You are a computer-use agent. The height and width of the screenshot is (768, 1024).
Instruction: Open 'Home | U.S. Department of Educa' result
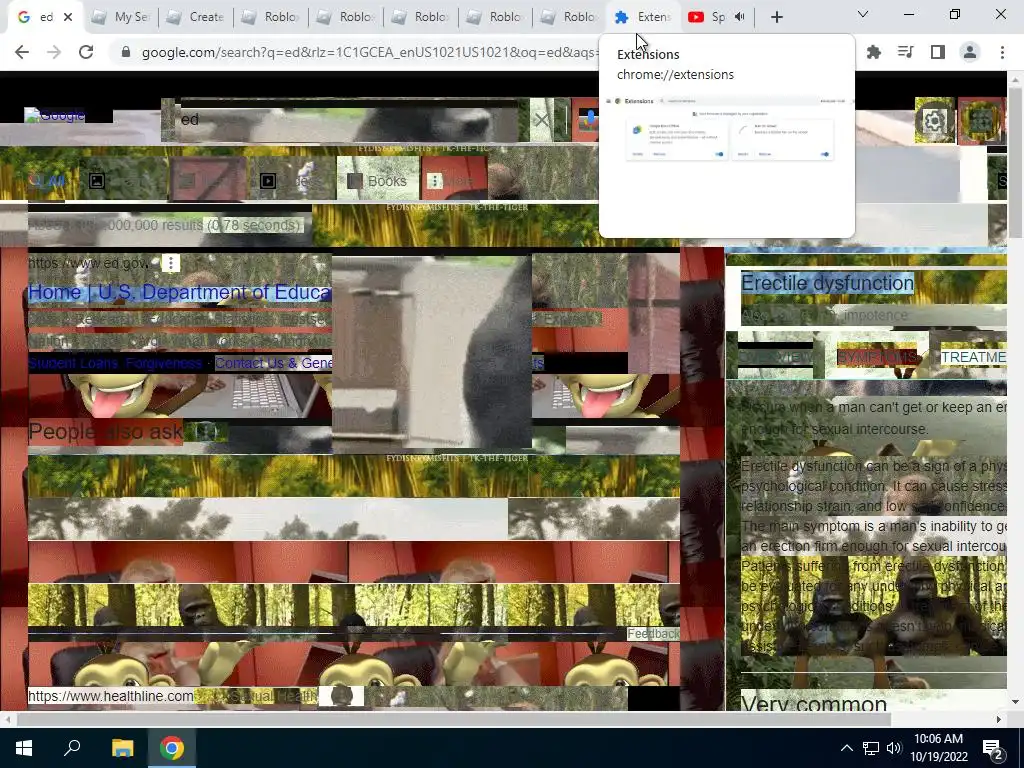[x=180, y=292]
